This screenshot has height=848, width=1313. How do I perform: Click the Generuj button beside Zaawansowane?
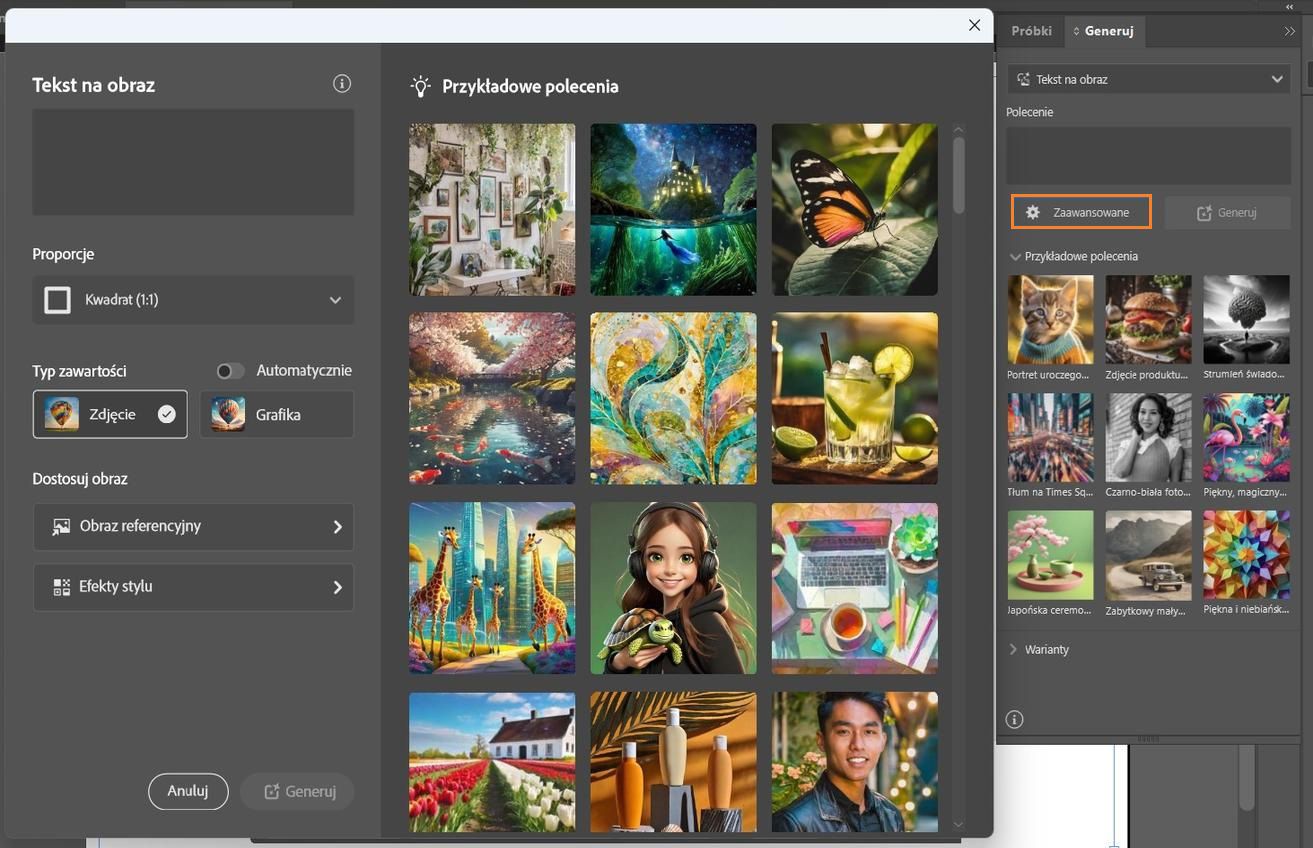1227,212
